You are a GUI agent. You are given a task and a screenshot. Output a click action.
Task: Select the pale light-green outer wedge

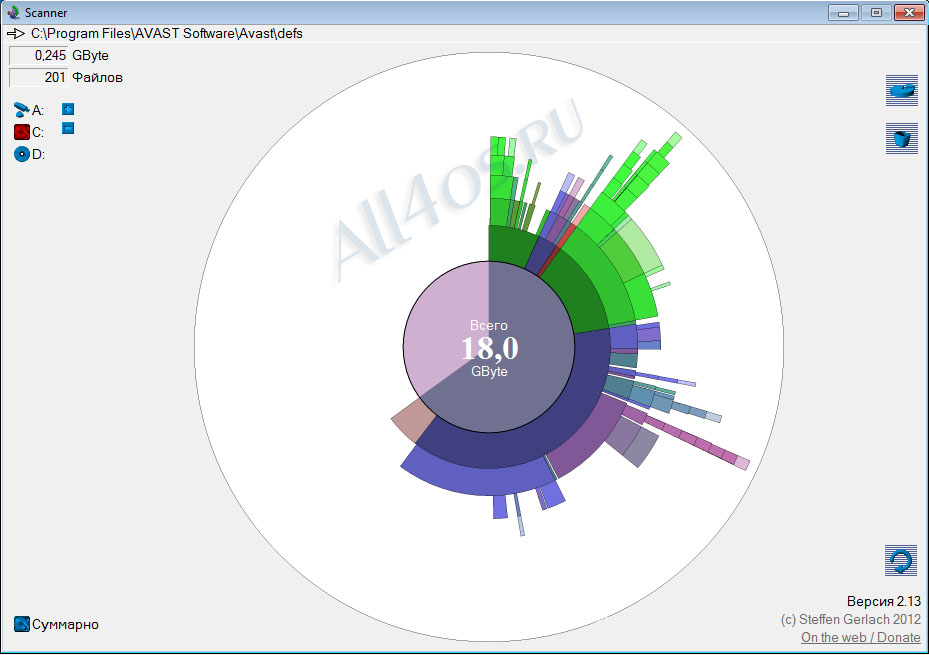click(x=643, y=249)
